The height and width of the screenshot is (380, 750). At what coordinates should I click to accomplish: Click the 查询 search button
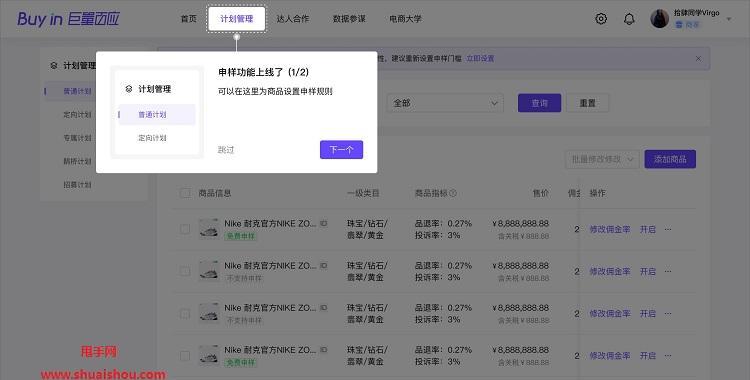click(x=540, y=103)
